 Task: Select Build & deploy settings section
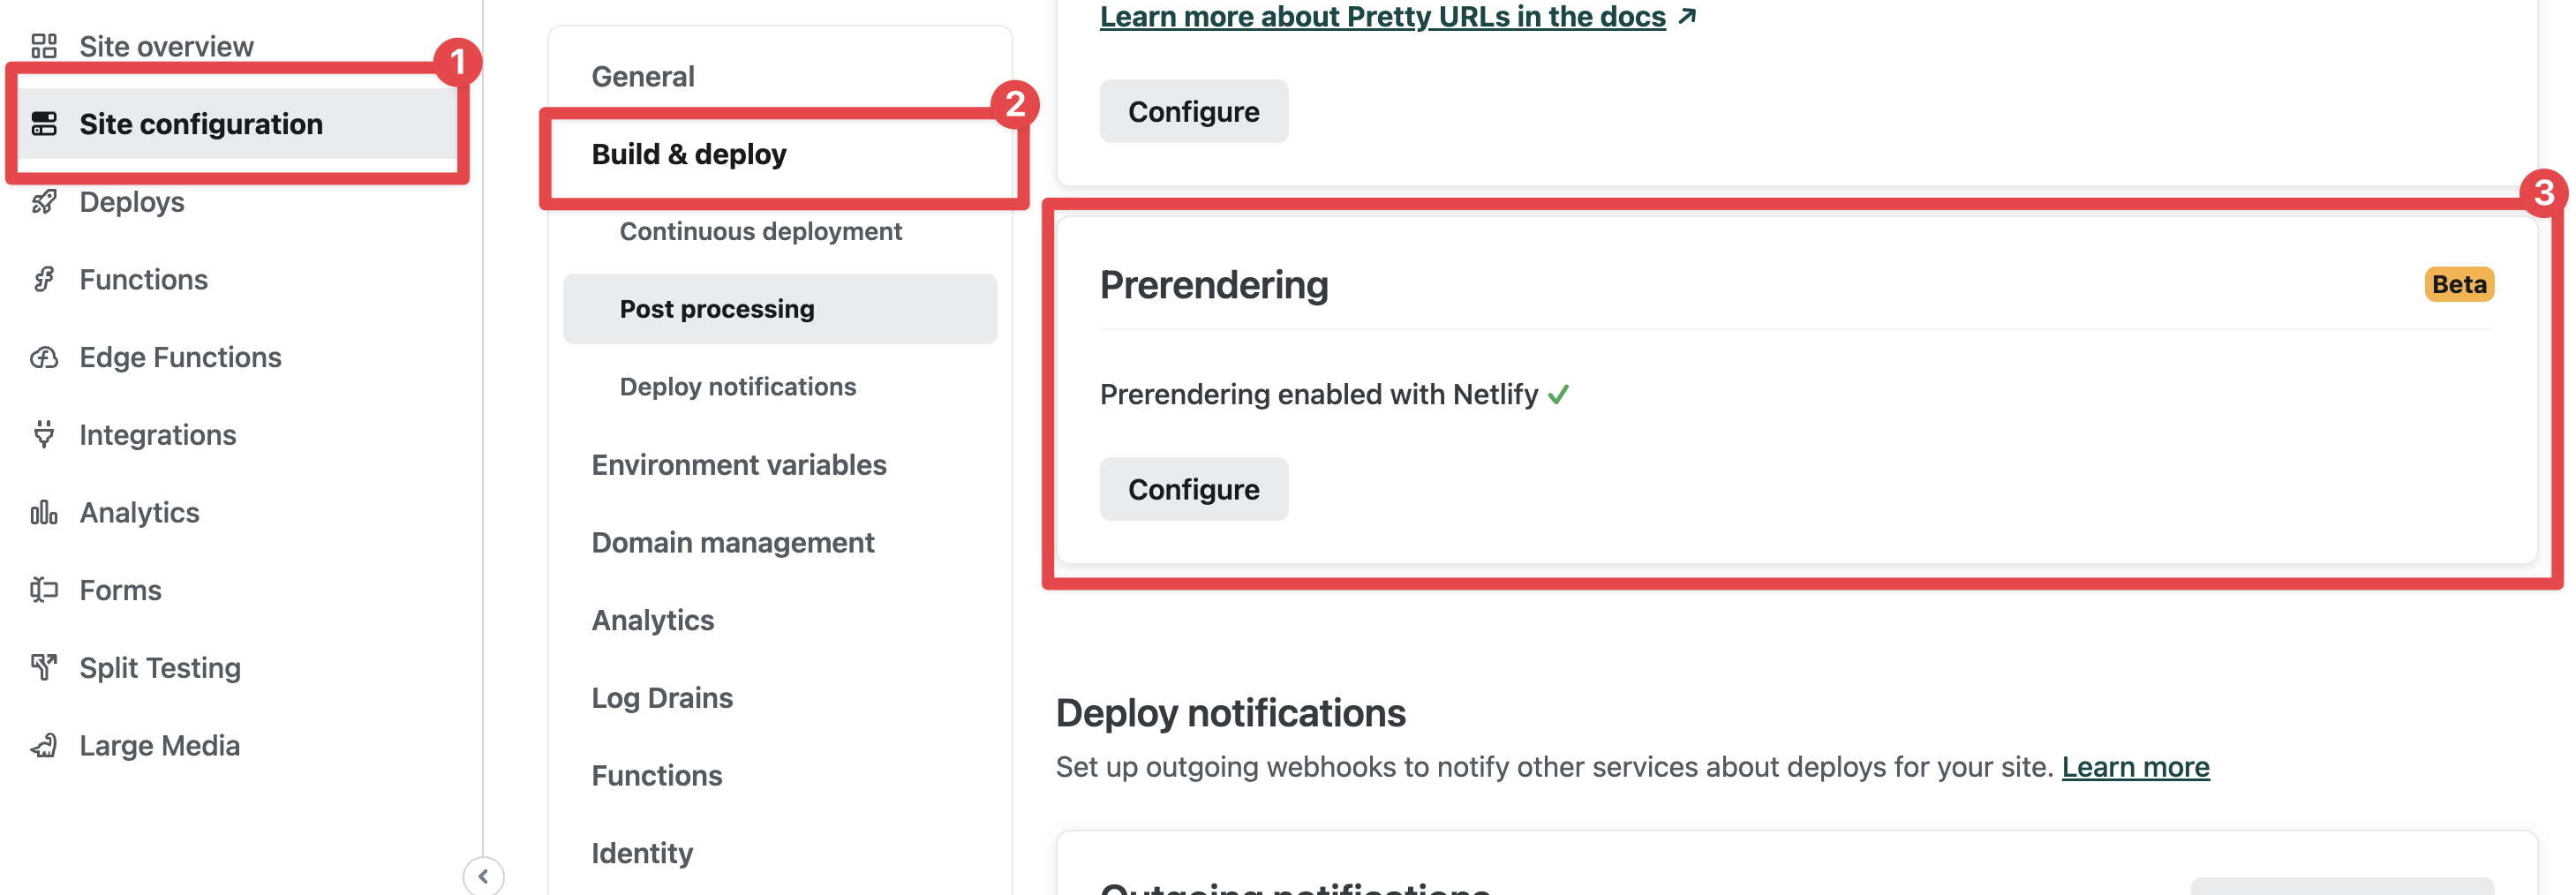689,154
